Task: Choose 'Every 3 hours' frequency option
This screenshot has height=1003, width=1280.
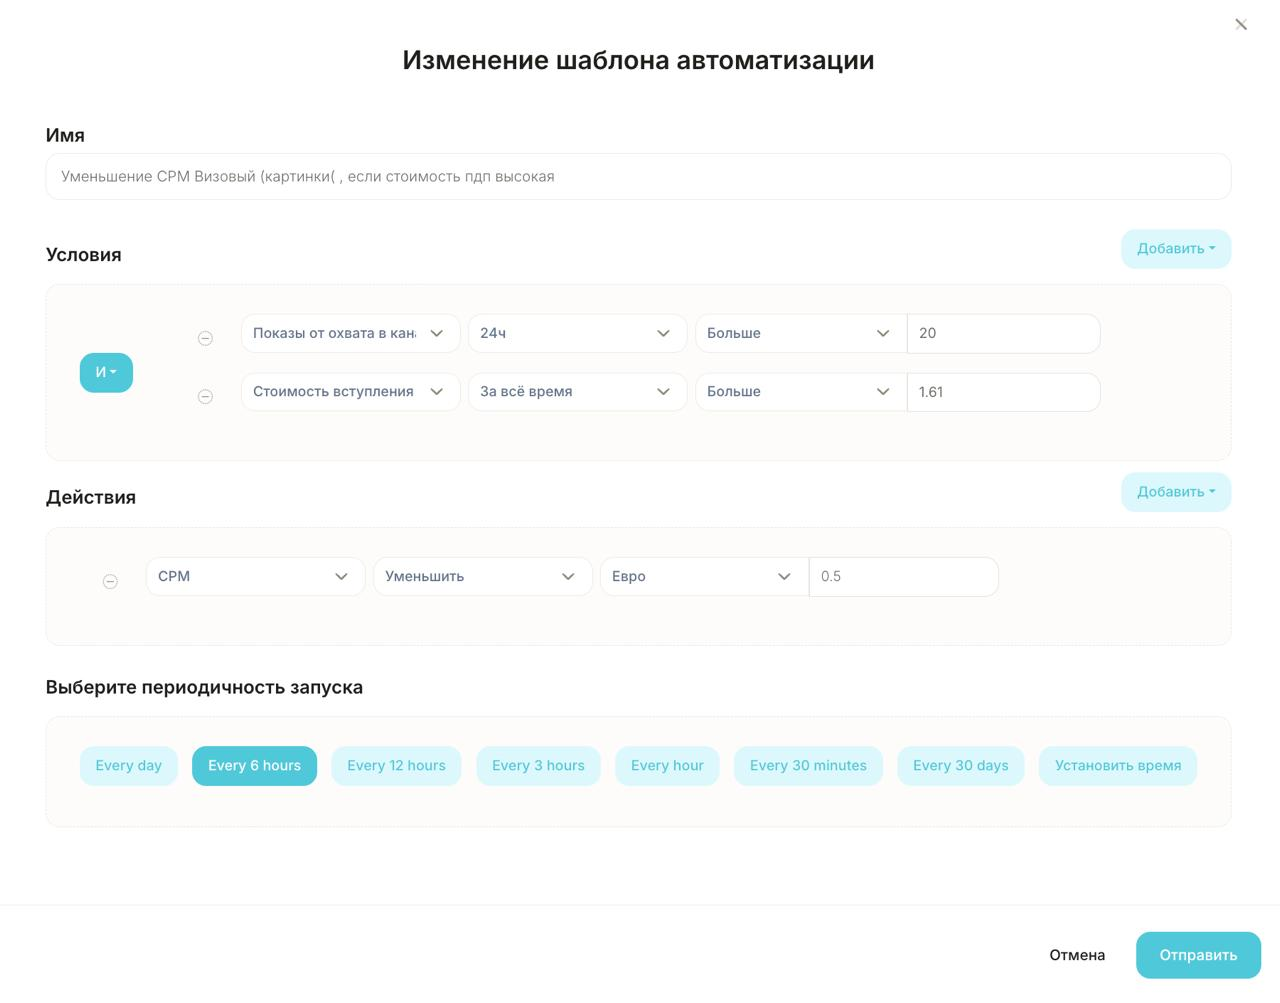Action: click(x=538, y=766)
